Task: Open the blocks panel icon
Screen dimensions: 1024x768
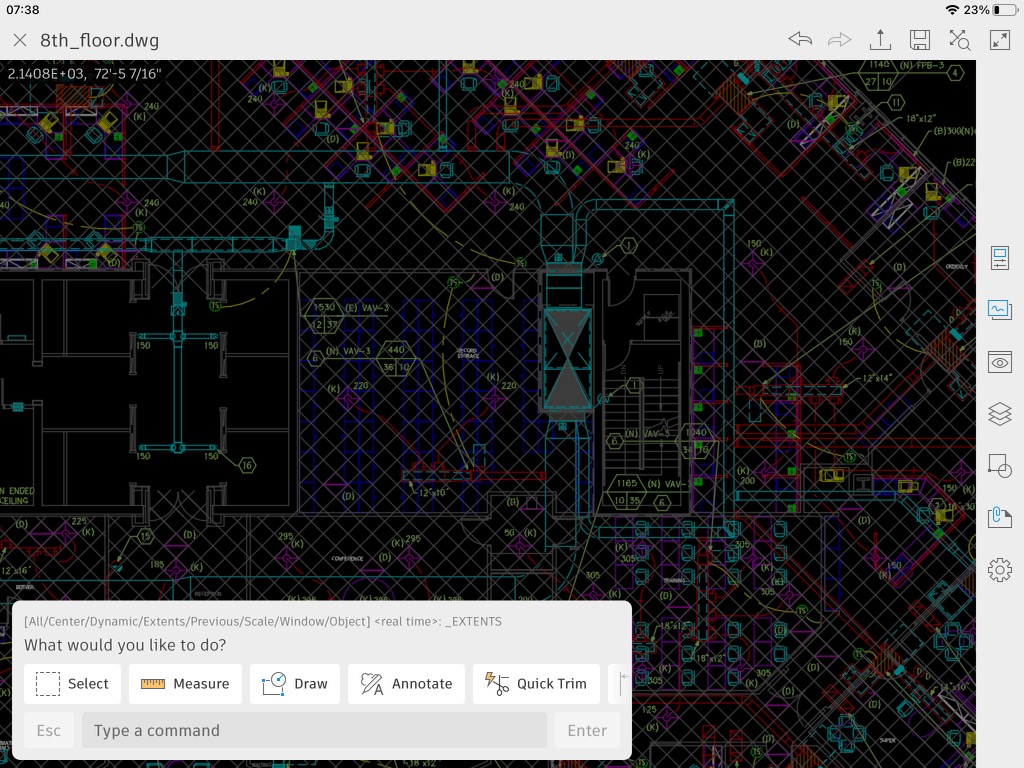Action: point(1000,466)
